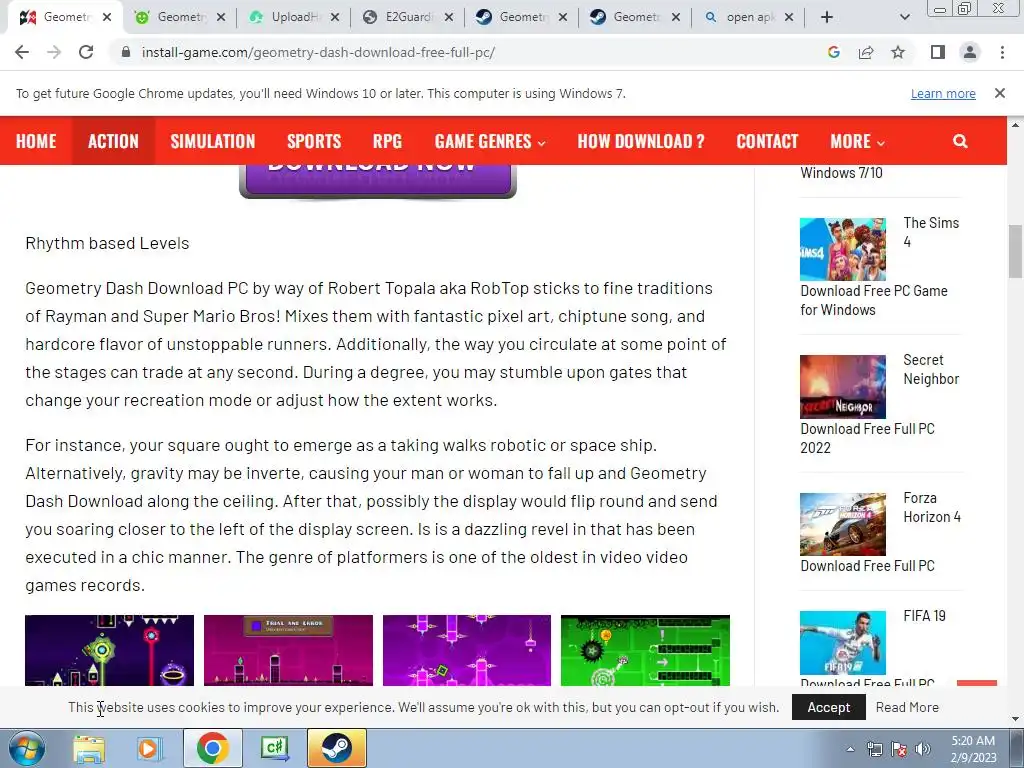Click the Action Center flag tray icon
Viewport: 1024px width, 768px height.
click(899, 749)
